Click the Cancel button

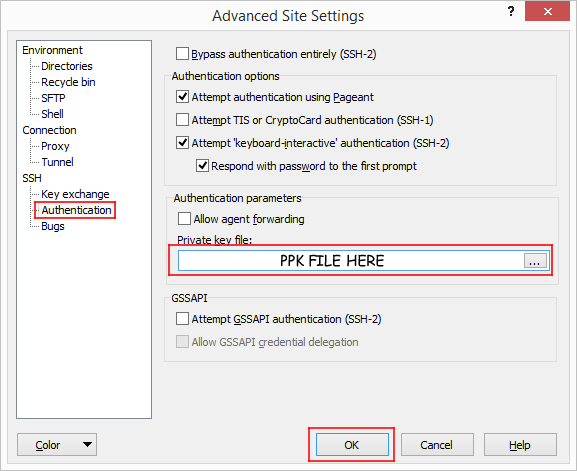437,445
